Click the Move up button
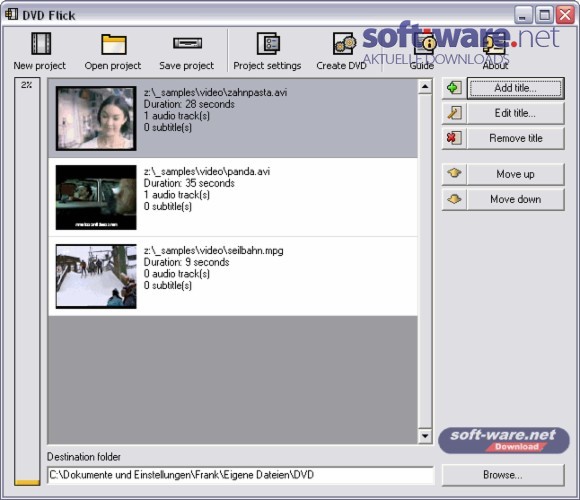 pyautogui.click(x=516, y=174)
